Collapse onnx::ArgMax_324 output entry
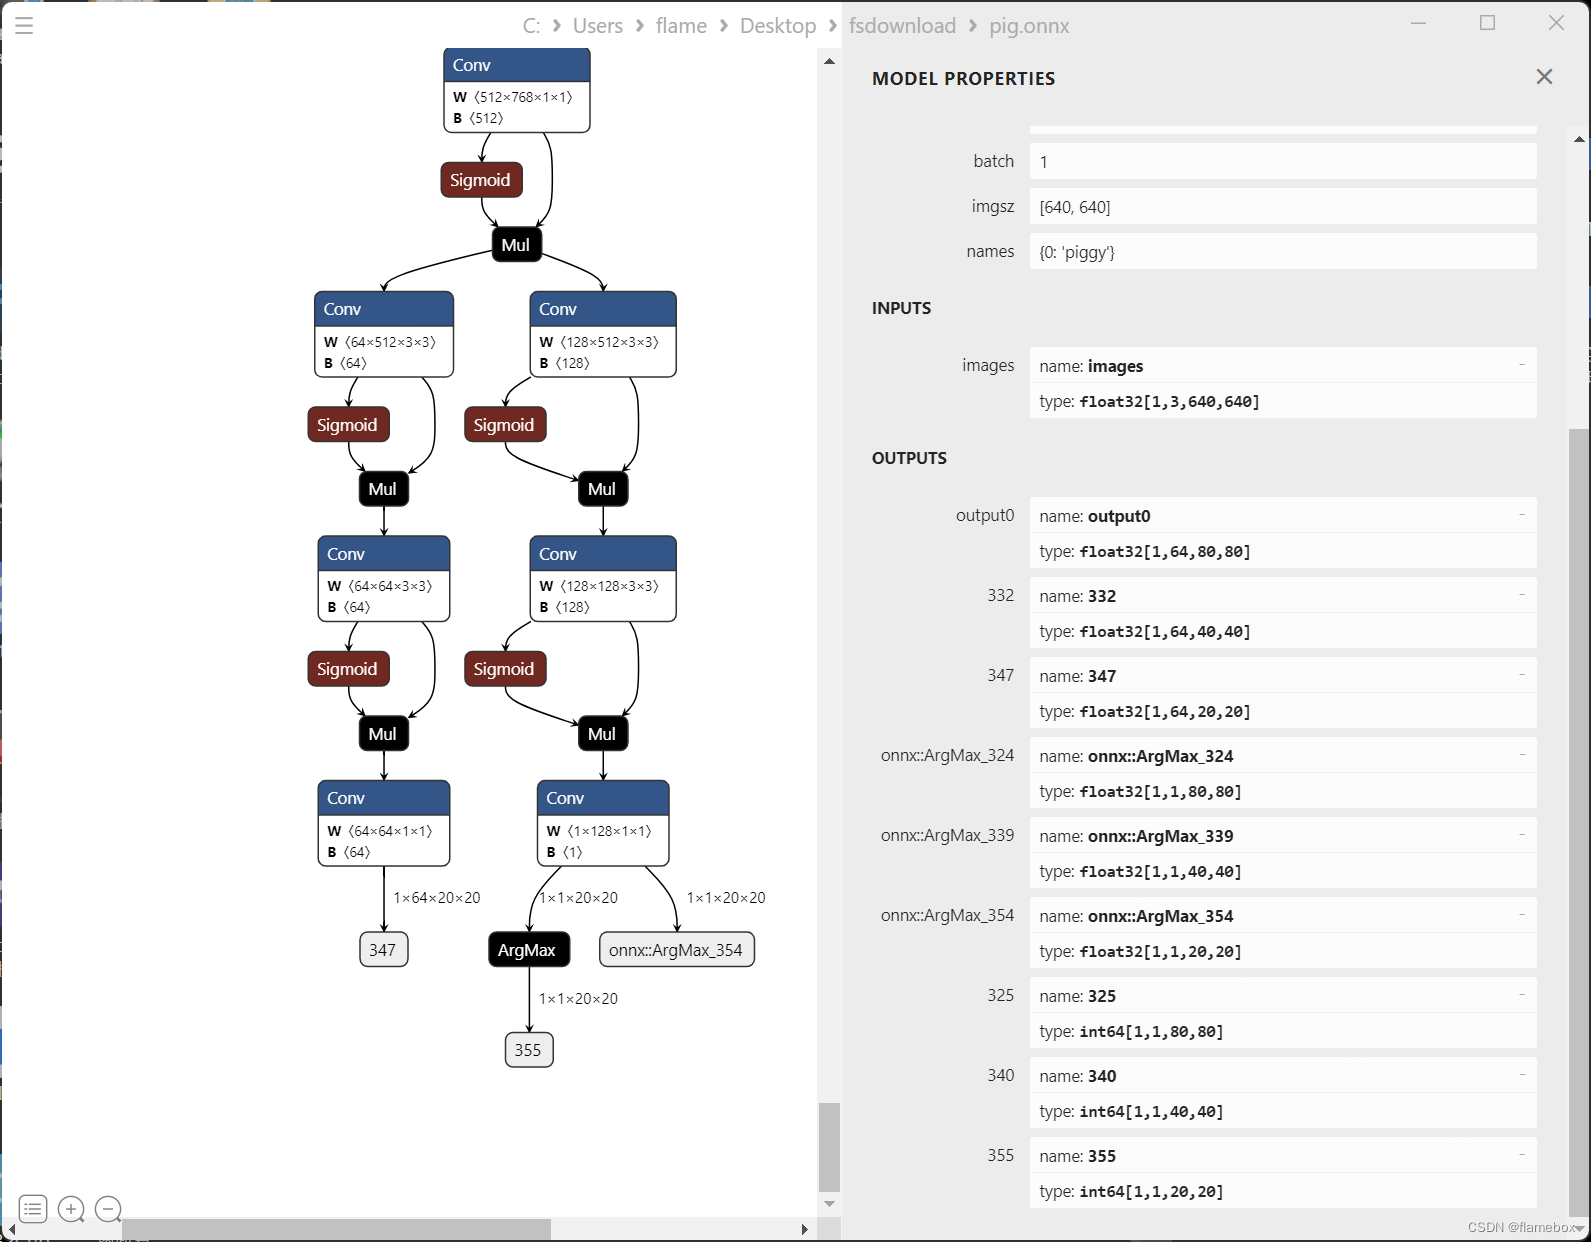 point(1522,755)
